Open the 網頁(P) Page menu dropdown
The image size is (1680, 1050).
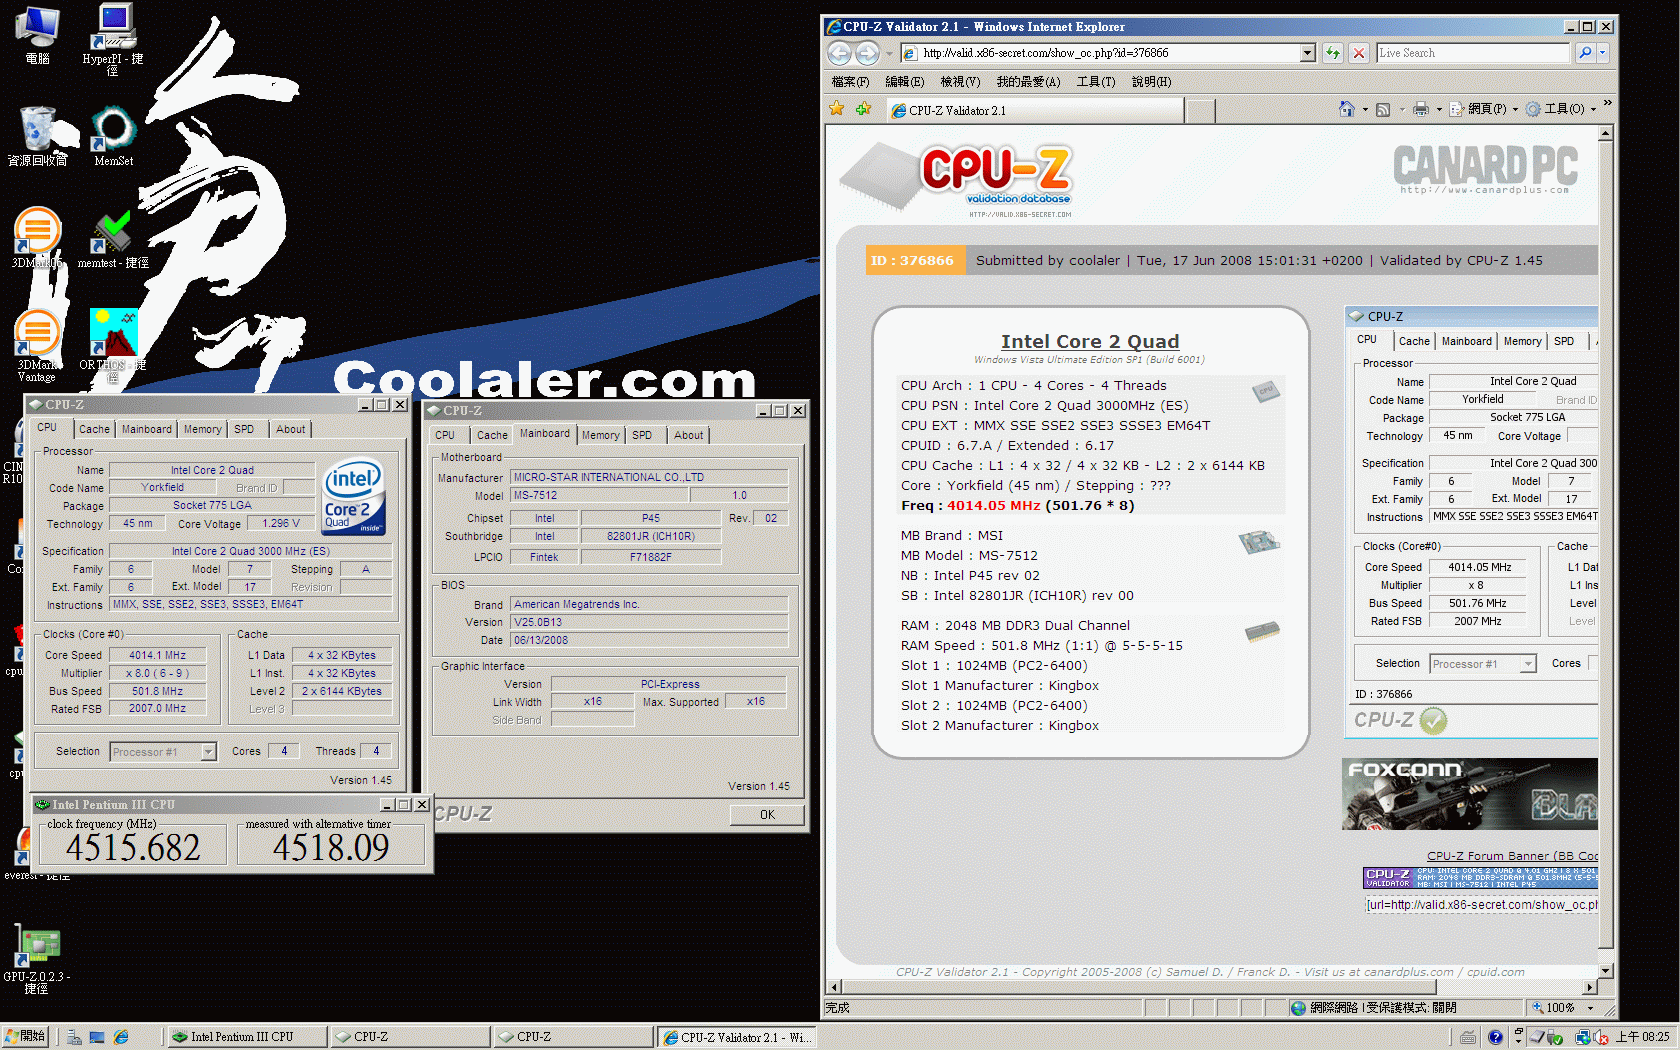click(x=1483, y=109)
